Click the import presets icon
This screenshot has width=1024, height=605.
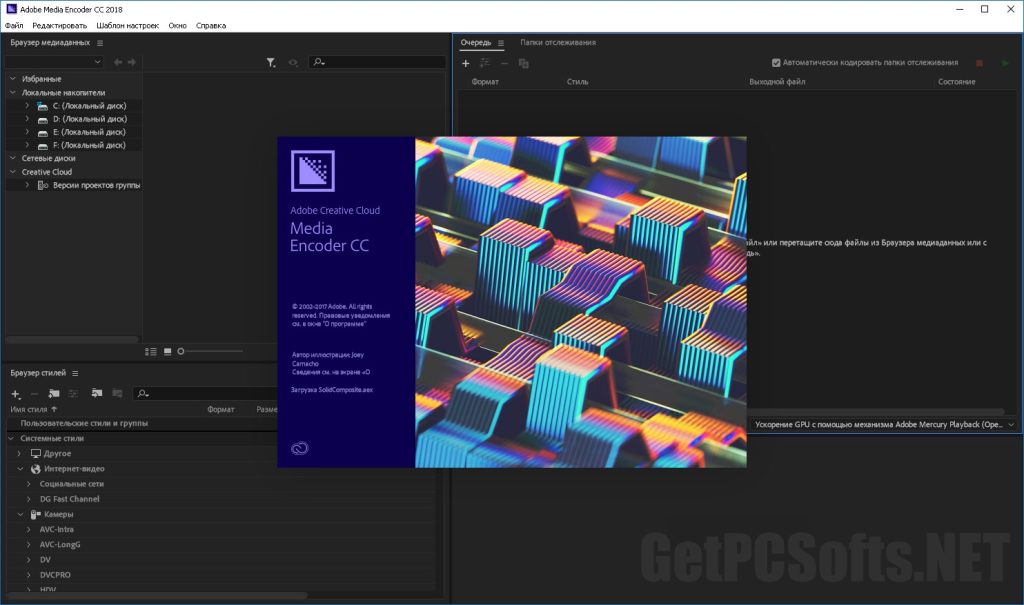pyautogui.click(x=97, y=393)
